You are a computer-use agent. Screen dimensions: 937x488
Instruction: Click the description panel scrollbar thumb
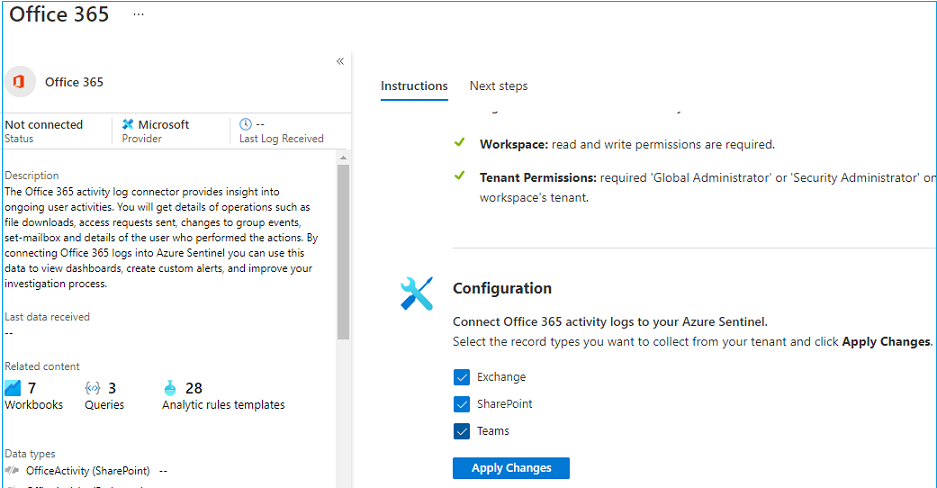[x=343, y=252]
